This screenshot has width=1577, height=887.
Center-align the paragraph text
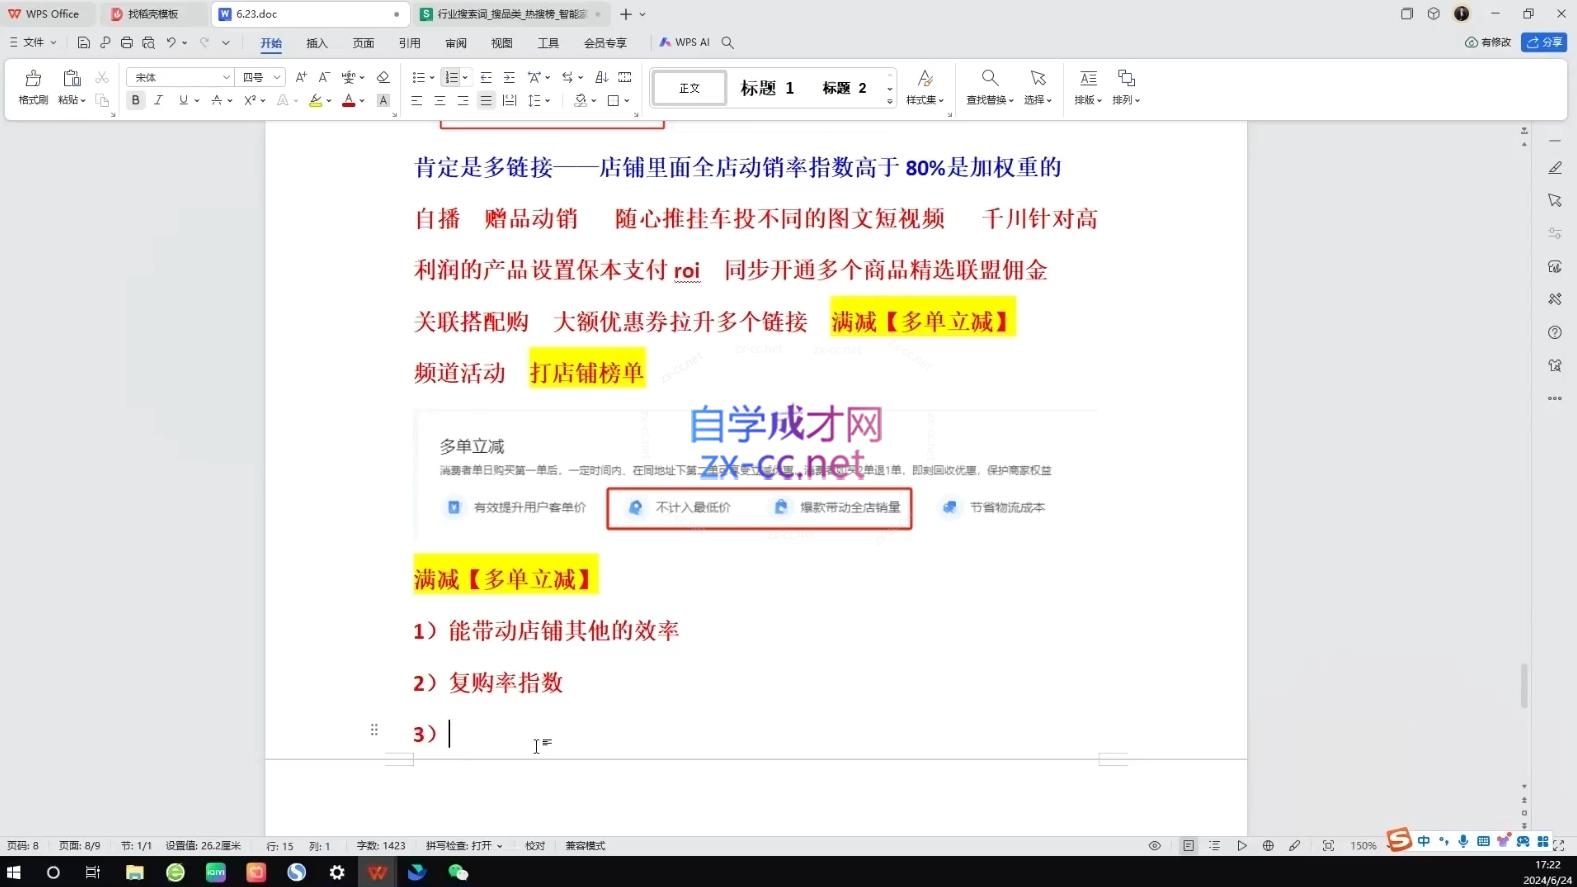point(439,100)
